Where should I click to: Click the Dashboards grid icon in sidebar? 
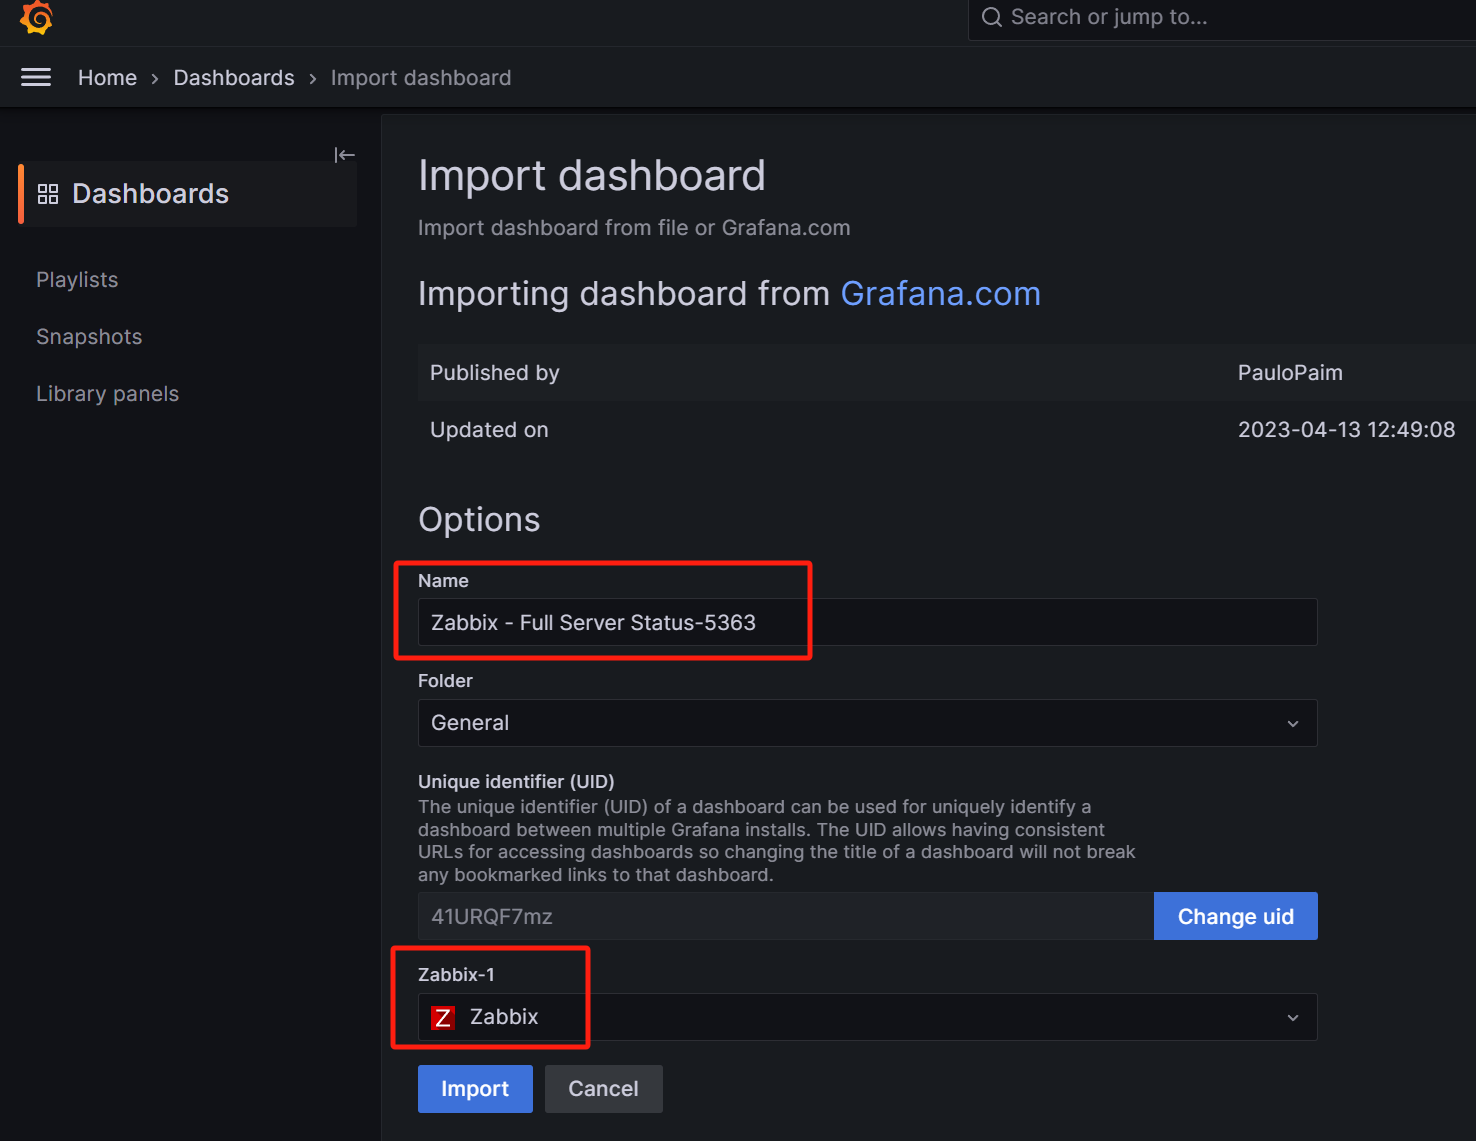click(x=48, y=194)
